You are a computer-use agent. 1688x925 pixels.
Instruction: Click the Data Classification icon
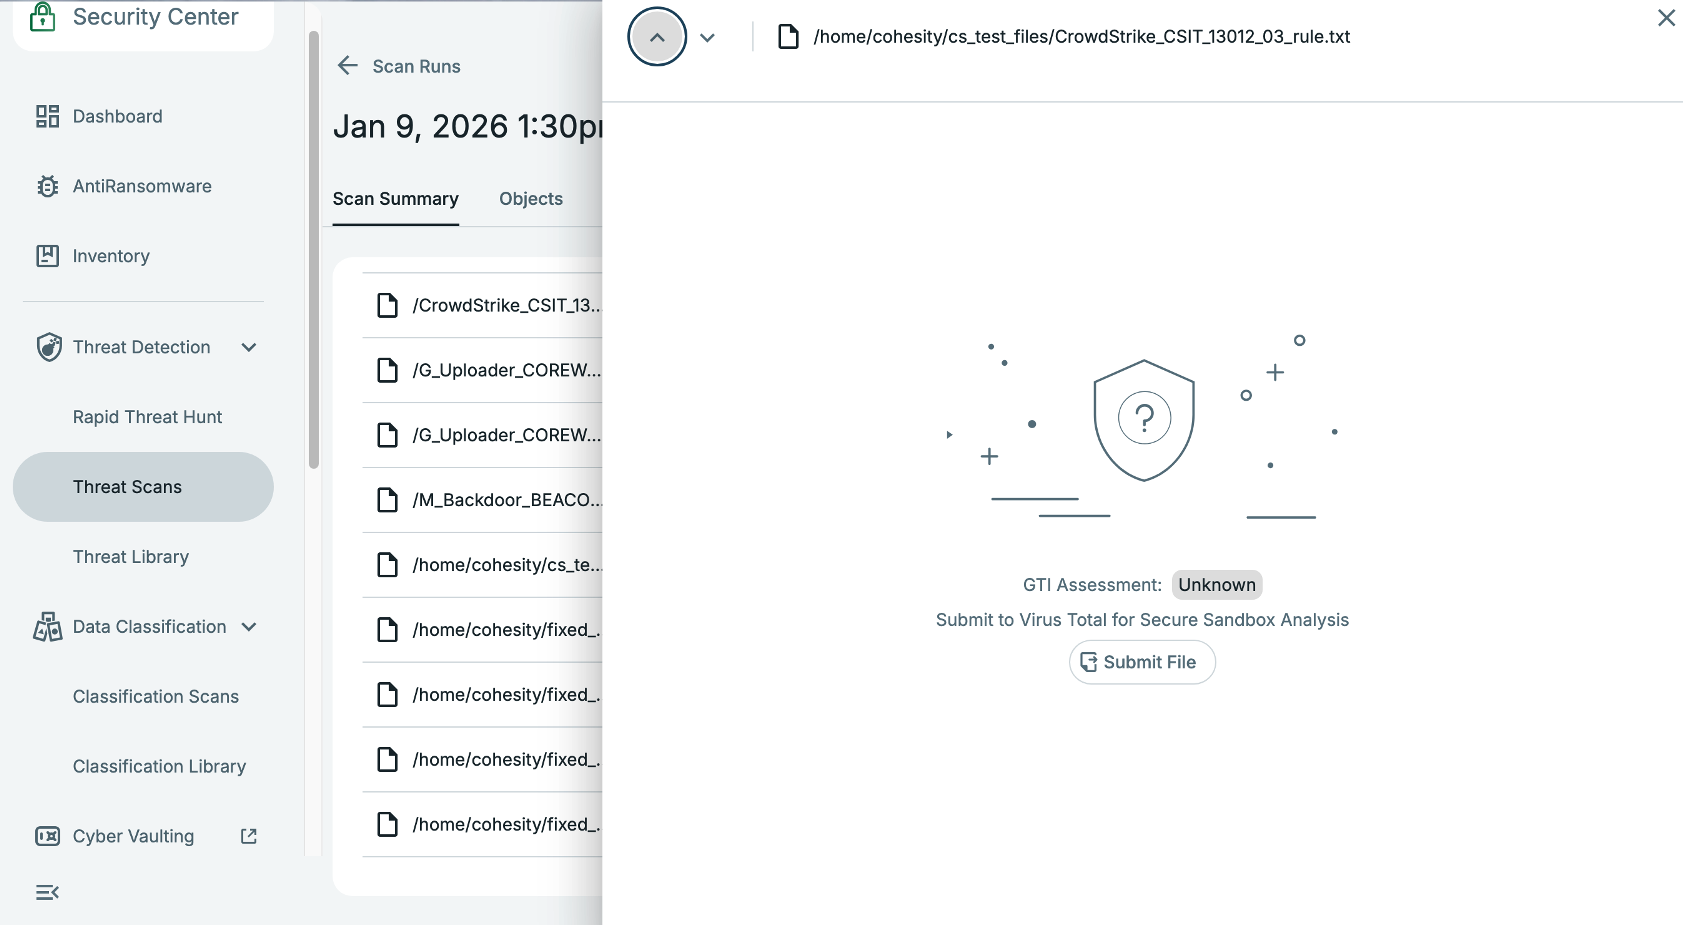pyautogui.click(x=47, y=627)
